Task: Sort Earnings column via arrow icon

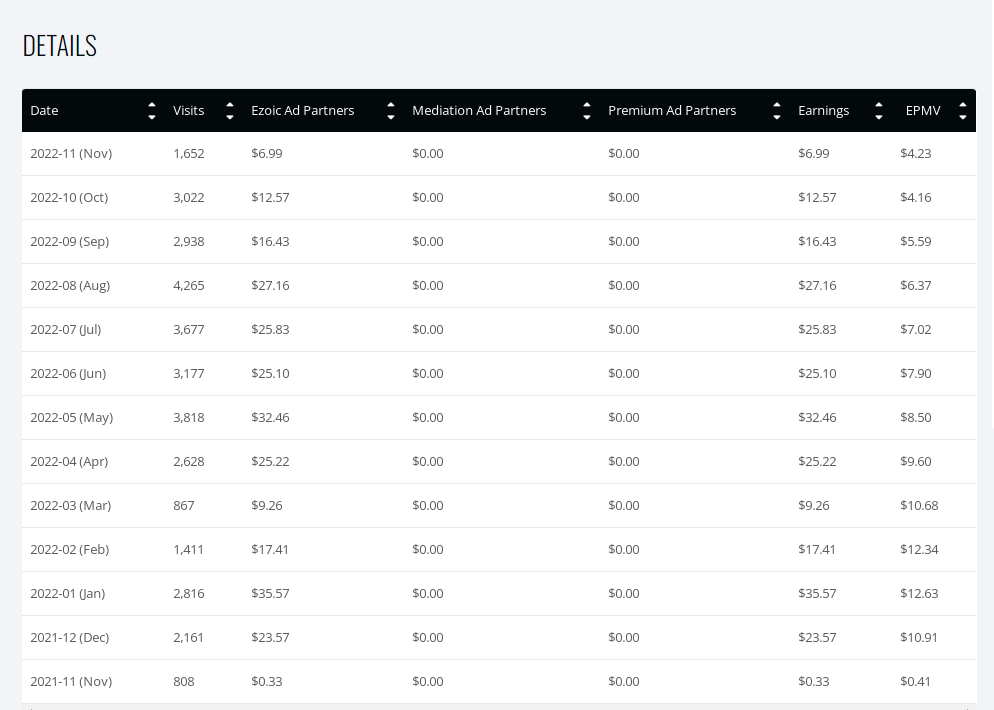Action: (879, 111)
